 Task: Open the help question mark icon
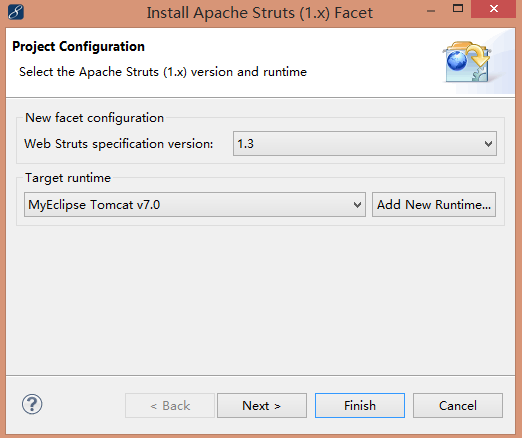coord(32,404)
